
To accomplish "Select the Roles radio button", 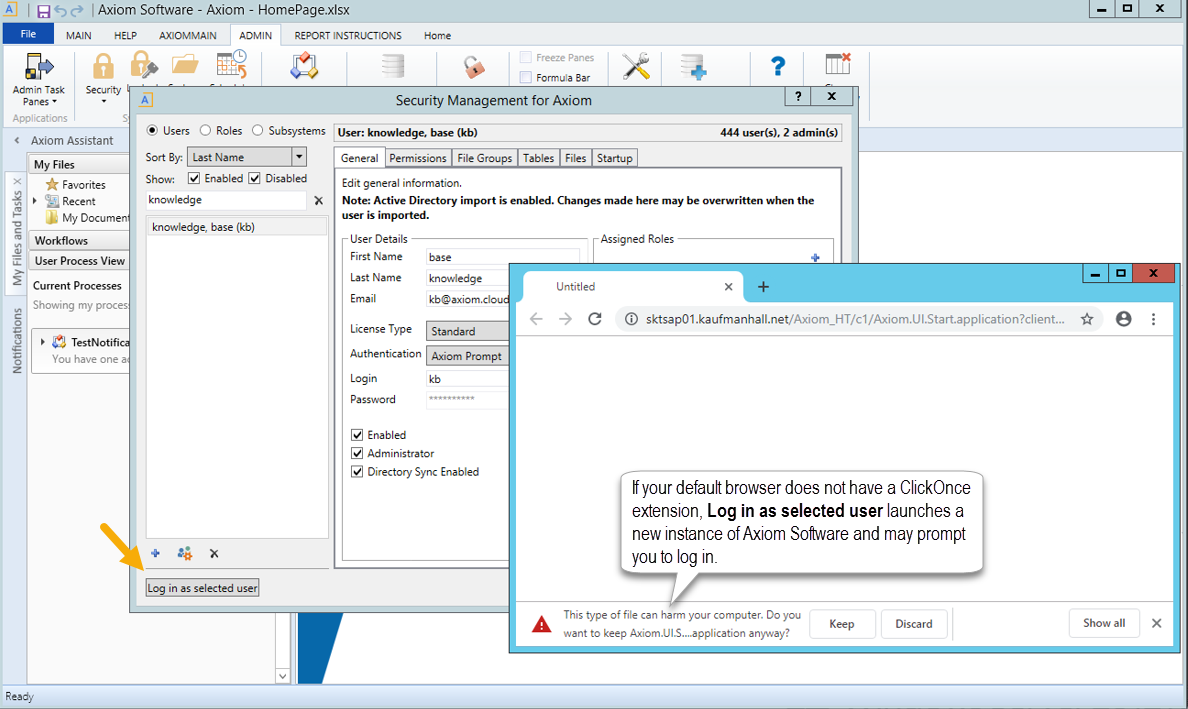I will [205, 130].
